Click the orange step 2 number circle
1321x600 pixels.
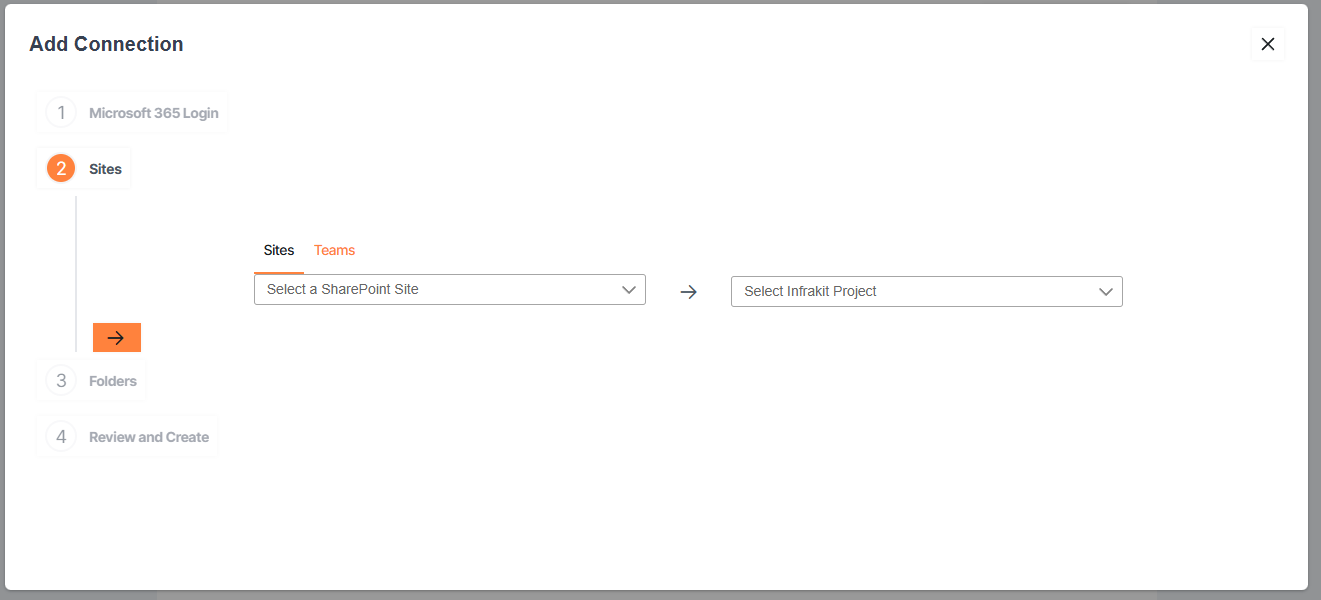pos(61,169)
